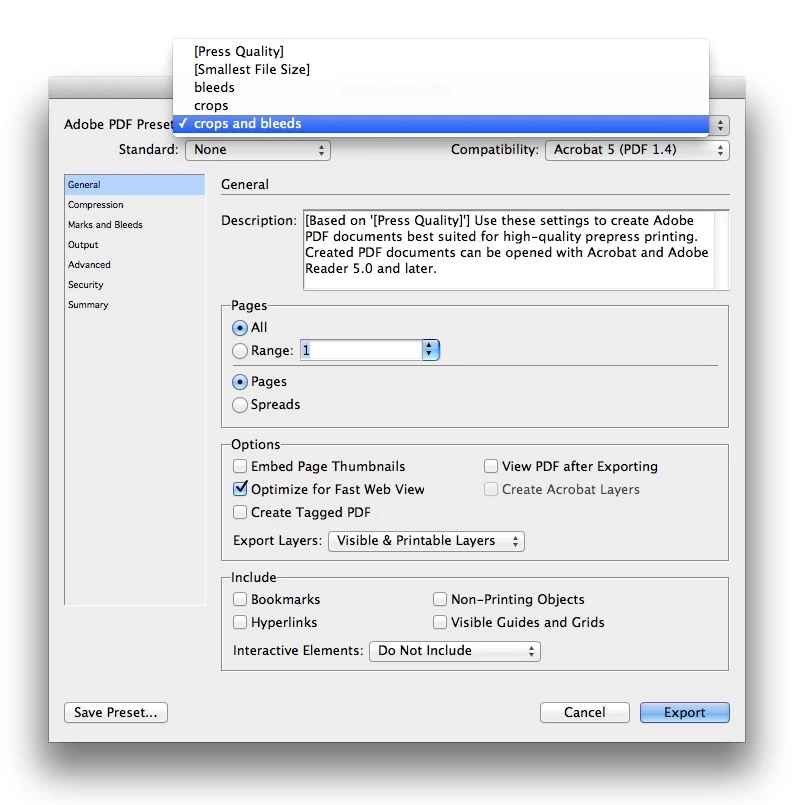Viewport: 804px width, 805px height.
Task: Select the Range radio button
Action: [x=240, y=351]
